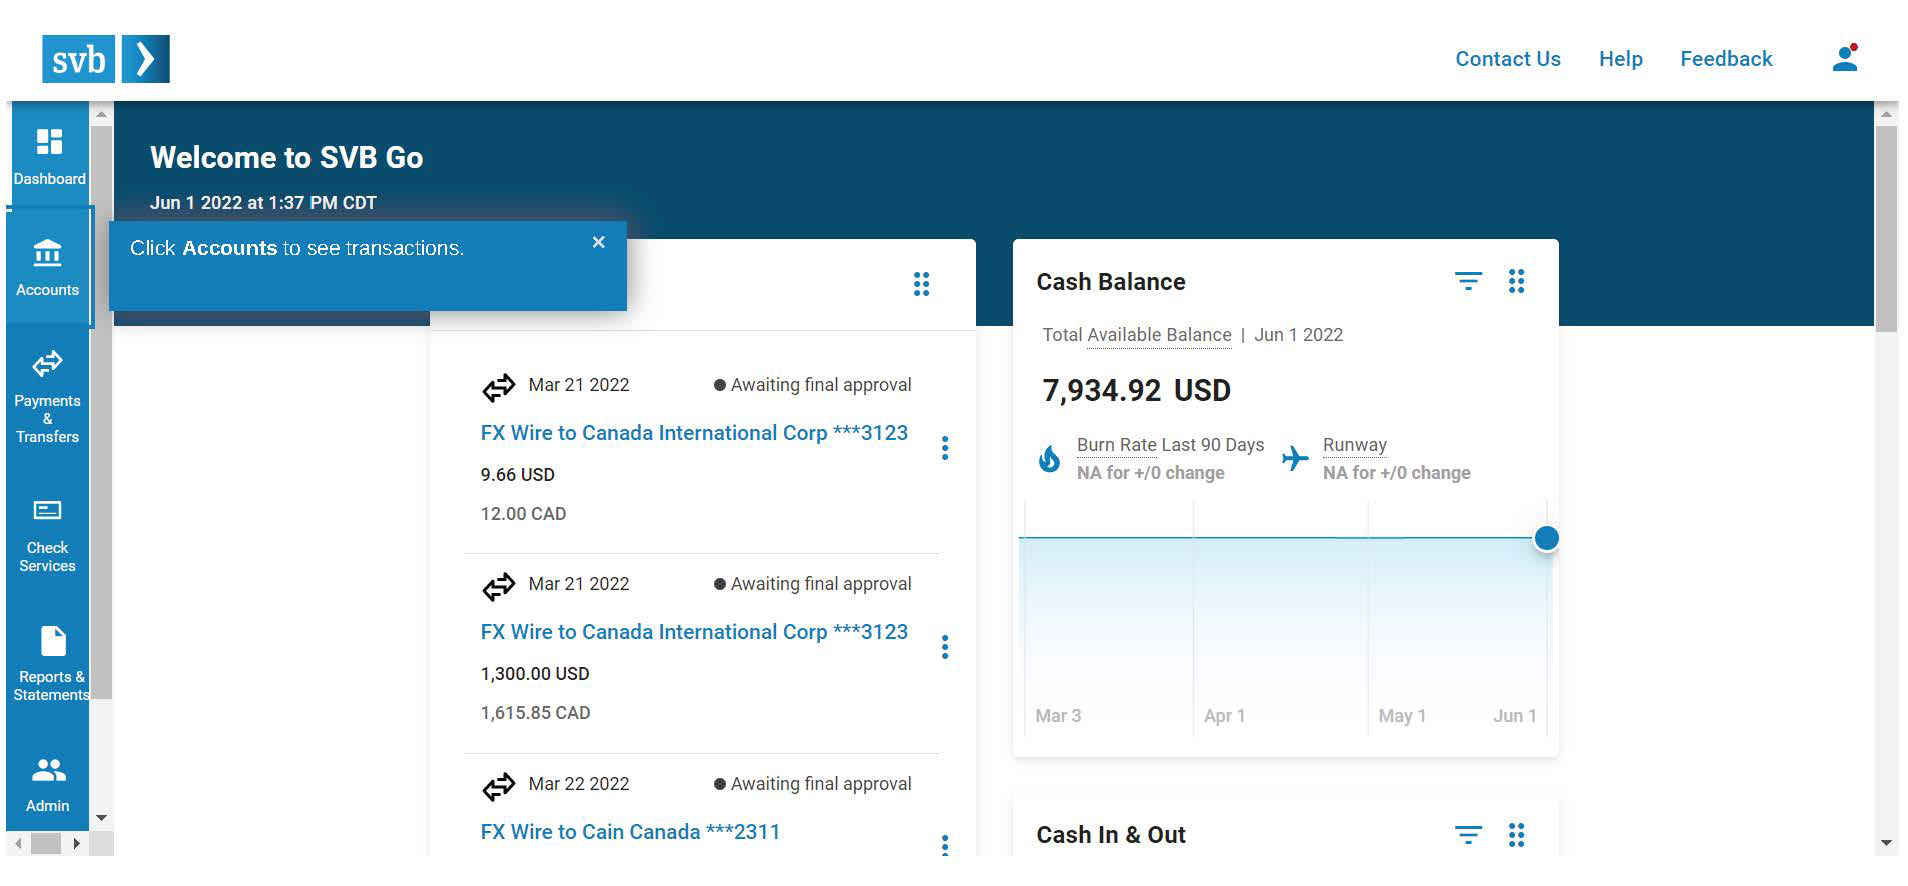
Task: Open Admin in the sidebar
Action: click(48, 786)
